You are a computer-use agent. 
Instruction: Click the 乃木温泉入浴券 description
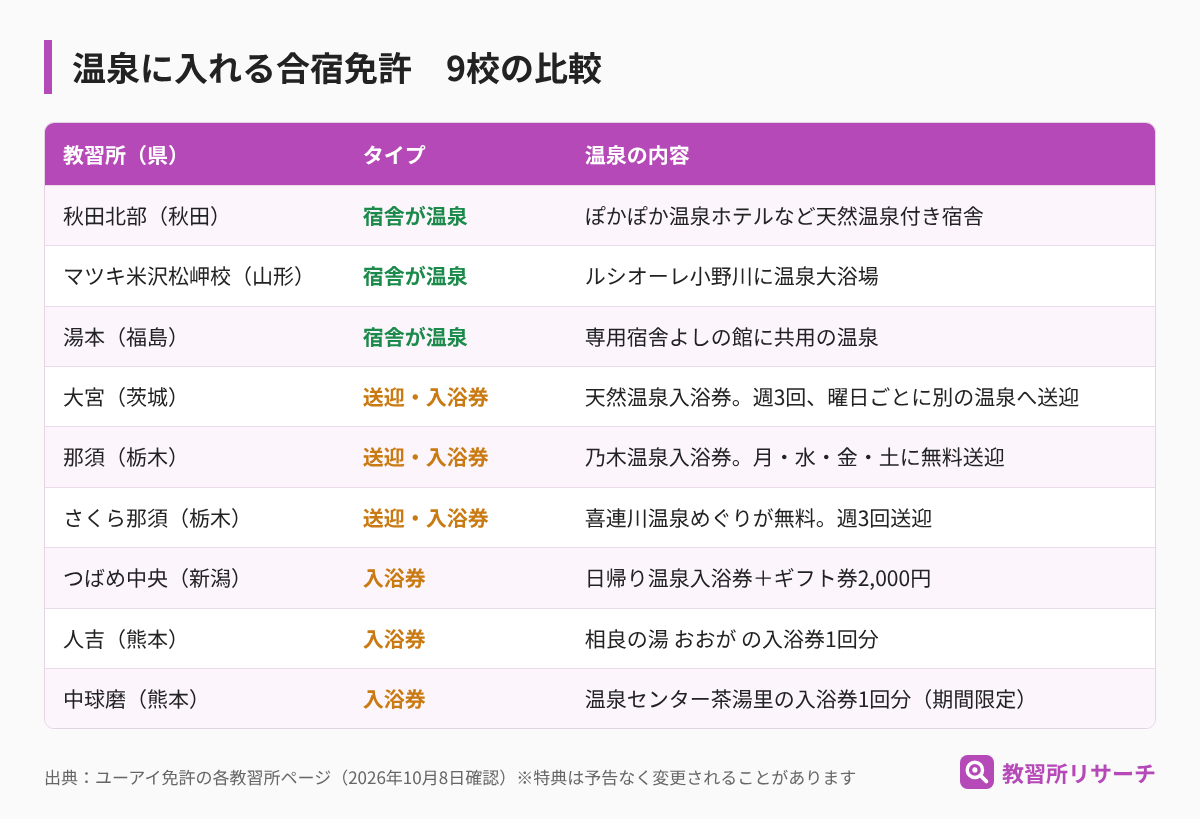click(x=795, y=457)
